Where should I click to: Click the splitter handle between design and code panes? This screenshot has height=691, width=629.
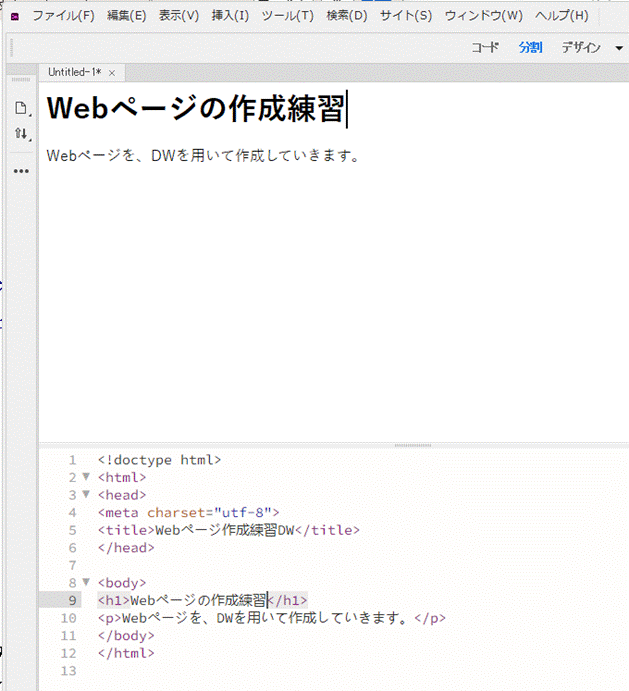pos(411,445)
